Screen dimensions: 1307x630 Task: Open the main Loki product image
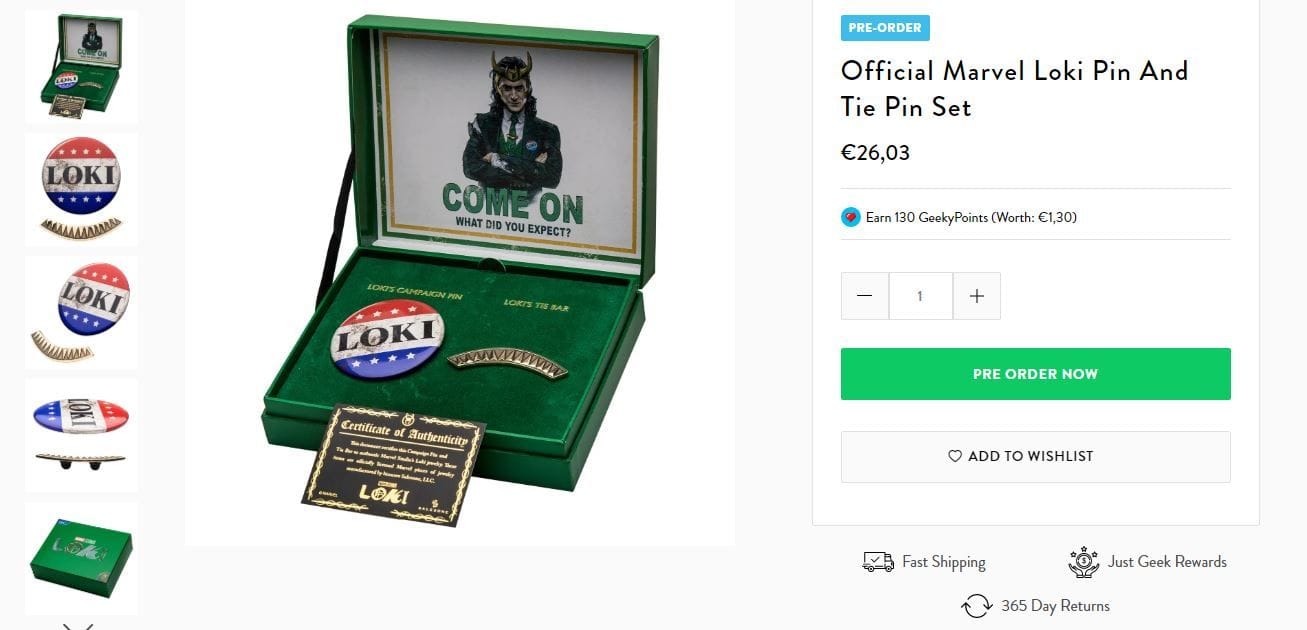pyautogui.click(x=460, y=272)
